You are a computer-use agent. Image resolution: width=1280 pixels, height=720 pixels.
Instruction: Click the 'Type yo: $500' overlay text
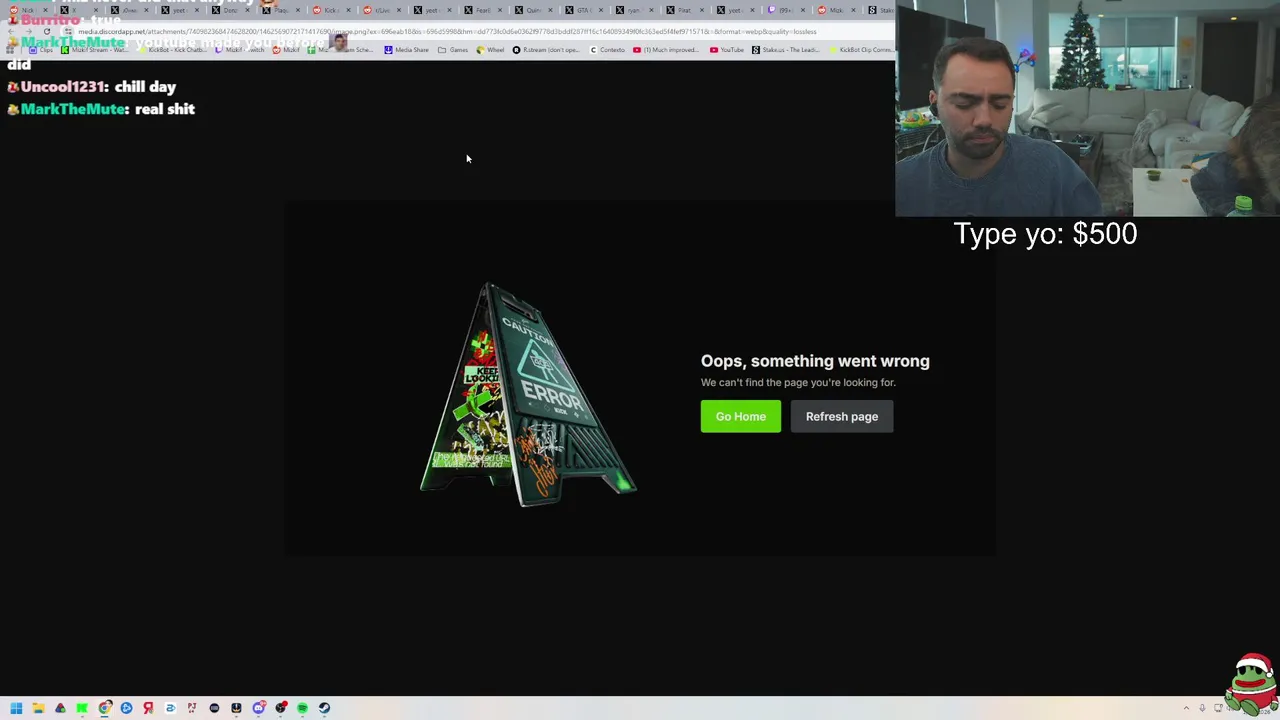coord(1045,234)
